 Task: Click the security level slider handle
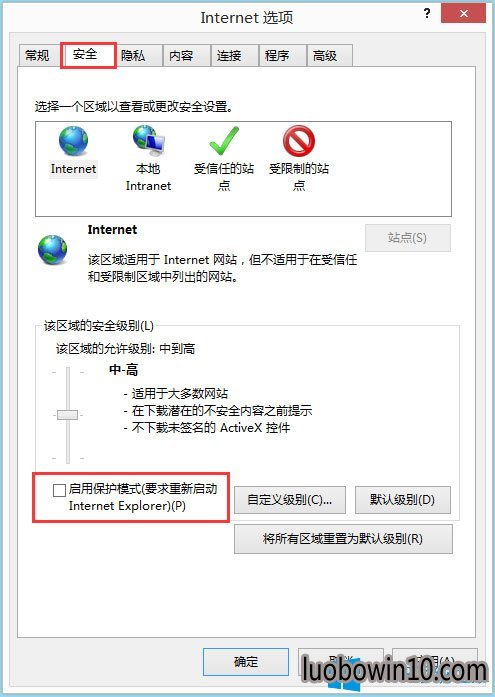tap(68, 415)
